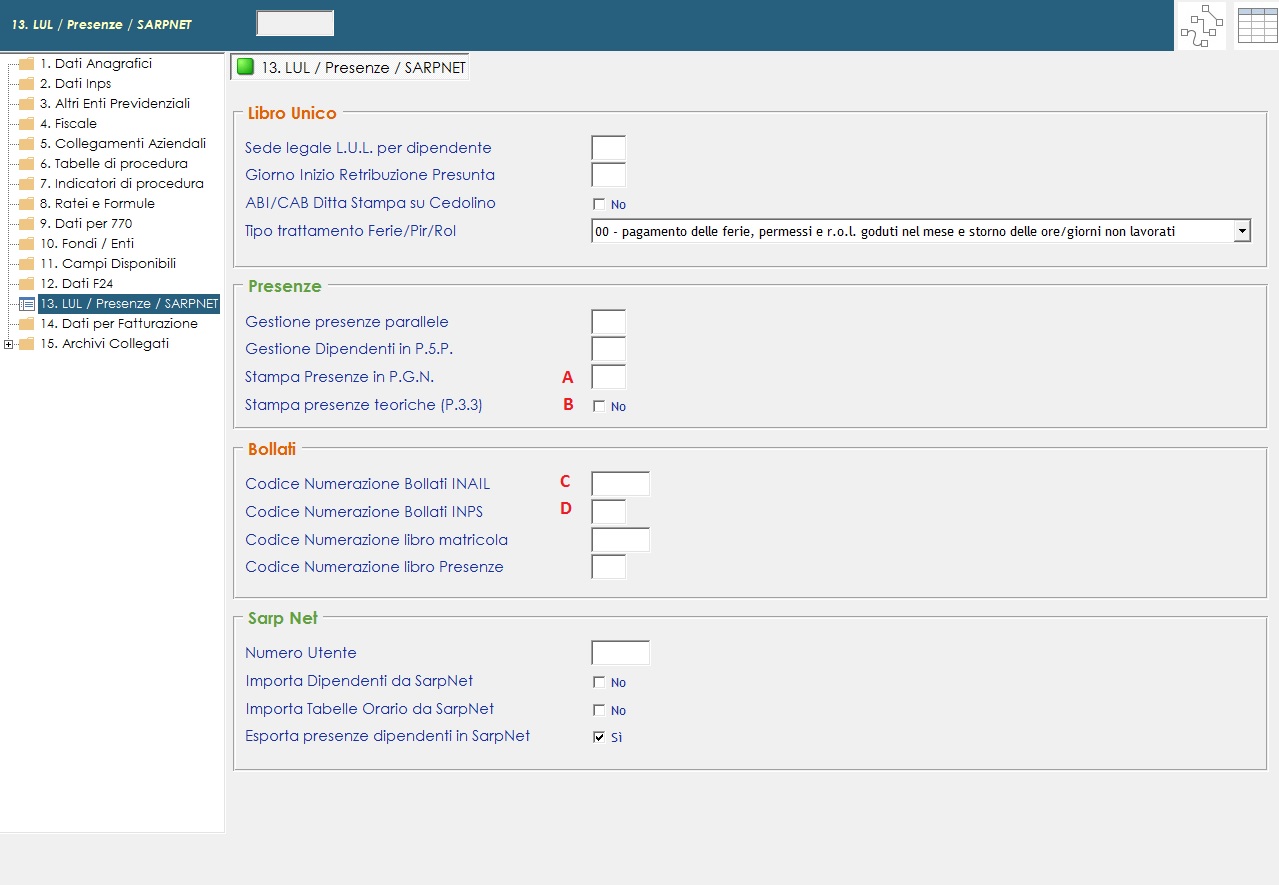
Task: Open 14. Dati per Fatturazione section
Action: click(118, 324)
